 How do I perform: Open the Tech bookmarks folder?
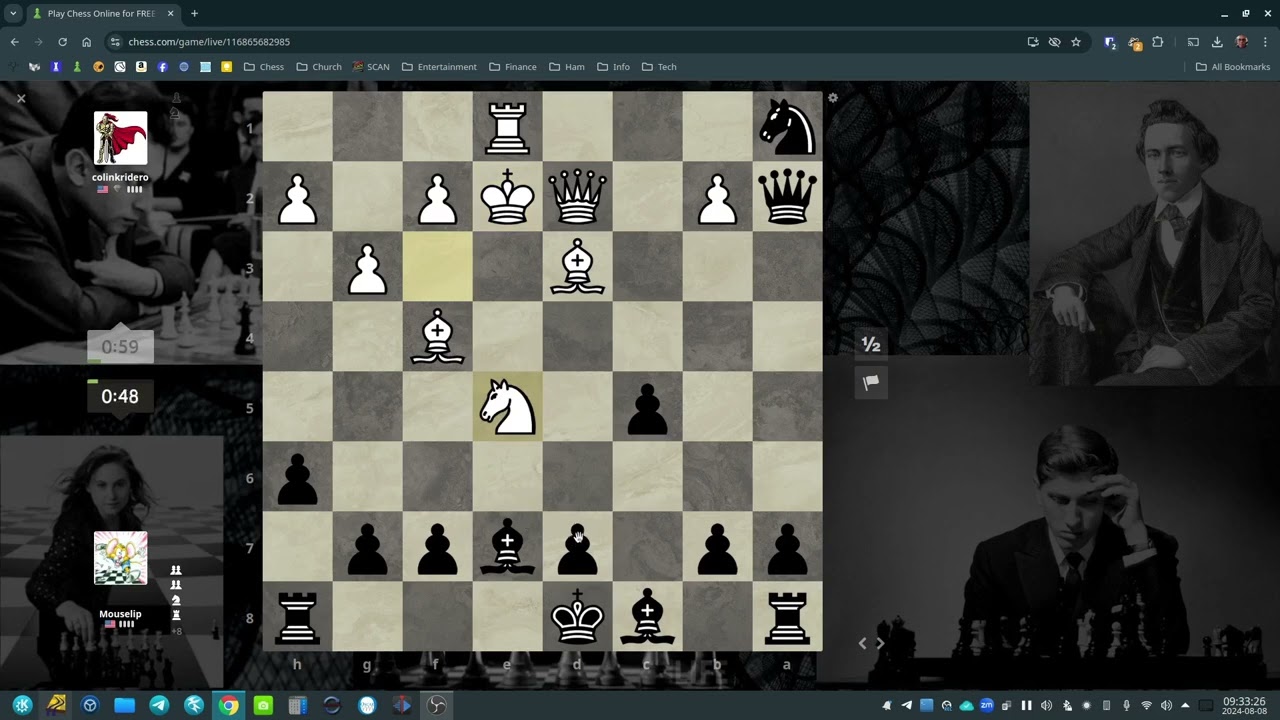click(659, 67)
